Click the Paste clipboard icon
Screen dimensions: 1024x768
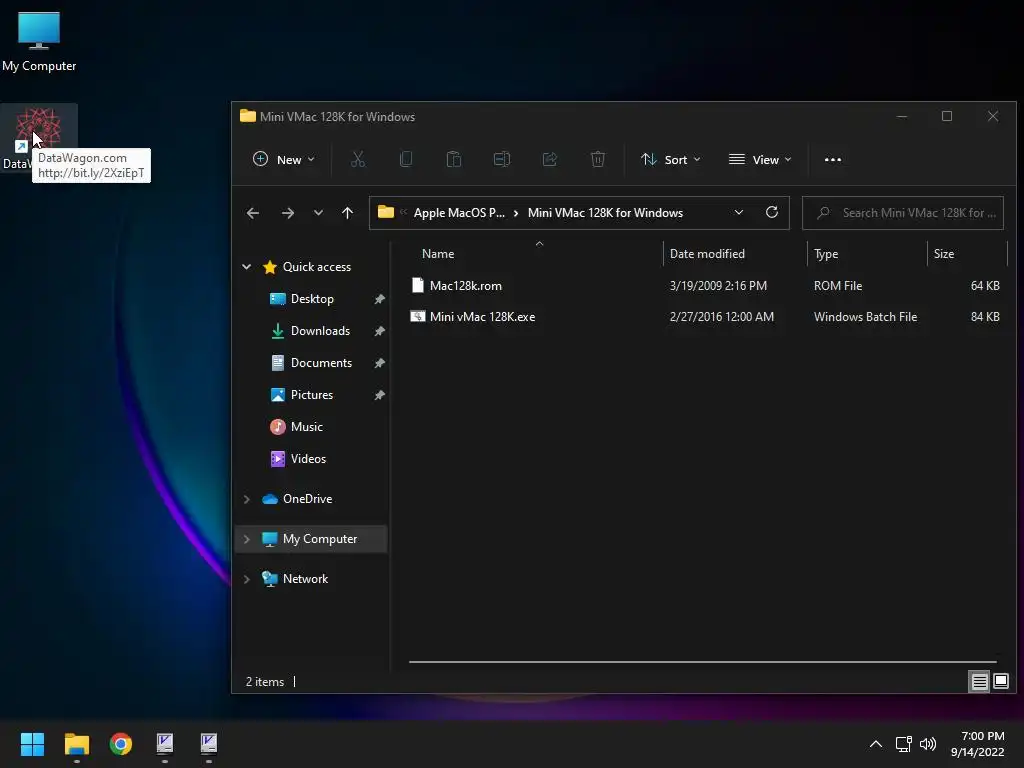coord(454,159)
